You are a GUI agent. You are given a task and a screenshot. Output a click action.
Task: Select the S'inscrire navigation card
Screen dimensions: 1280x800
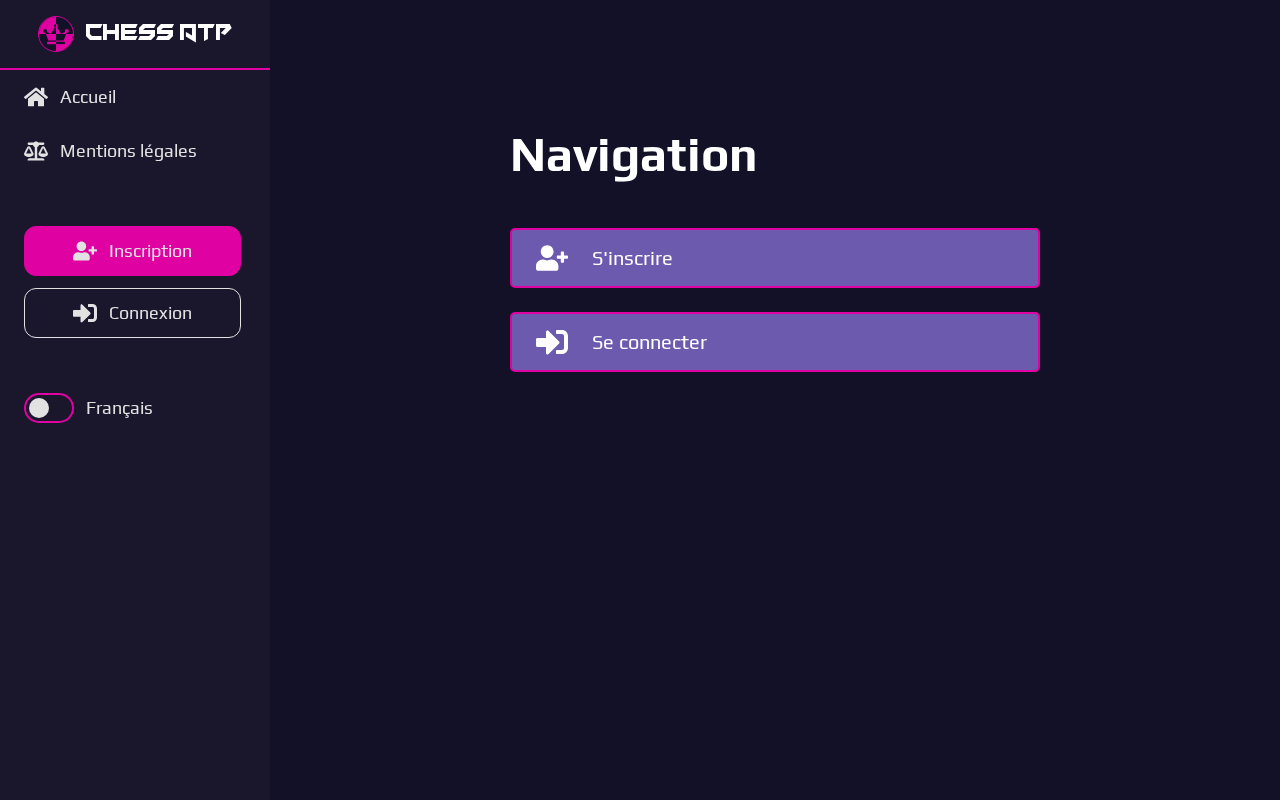775,258
